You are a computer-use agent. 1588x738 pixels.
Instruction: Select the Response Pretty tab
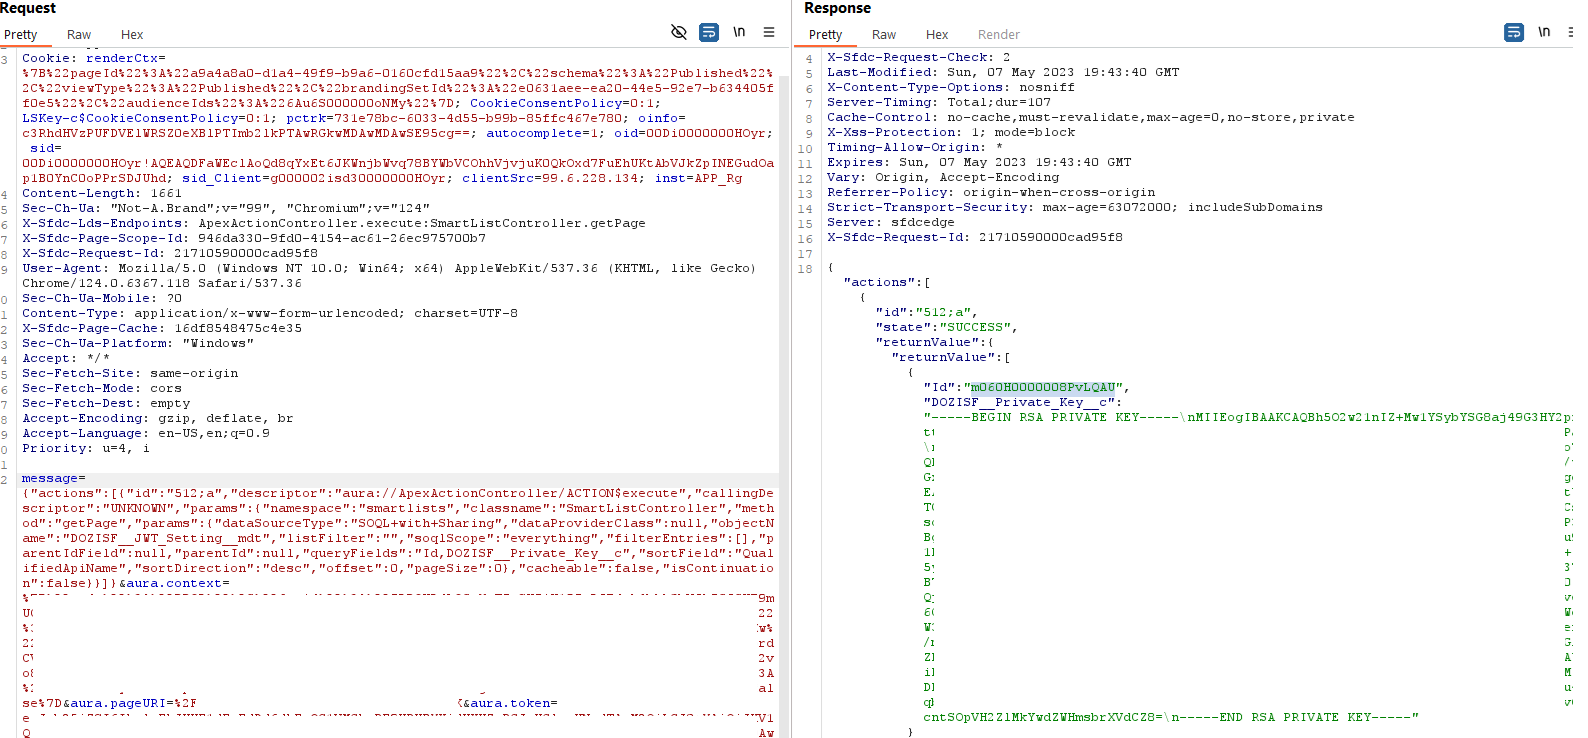pyautogui.click(x=825, y=35)
